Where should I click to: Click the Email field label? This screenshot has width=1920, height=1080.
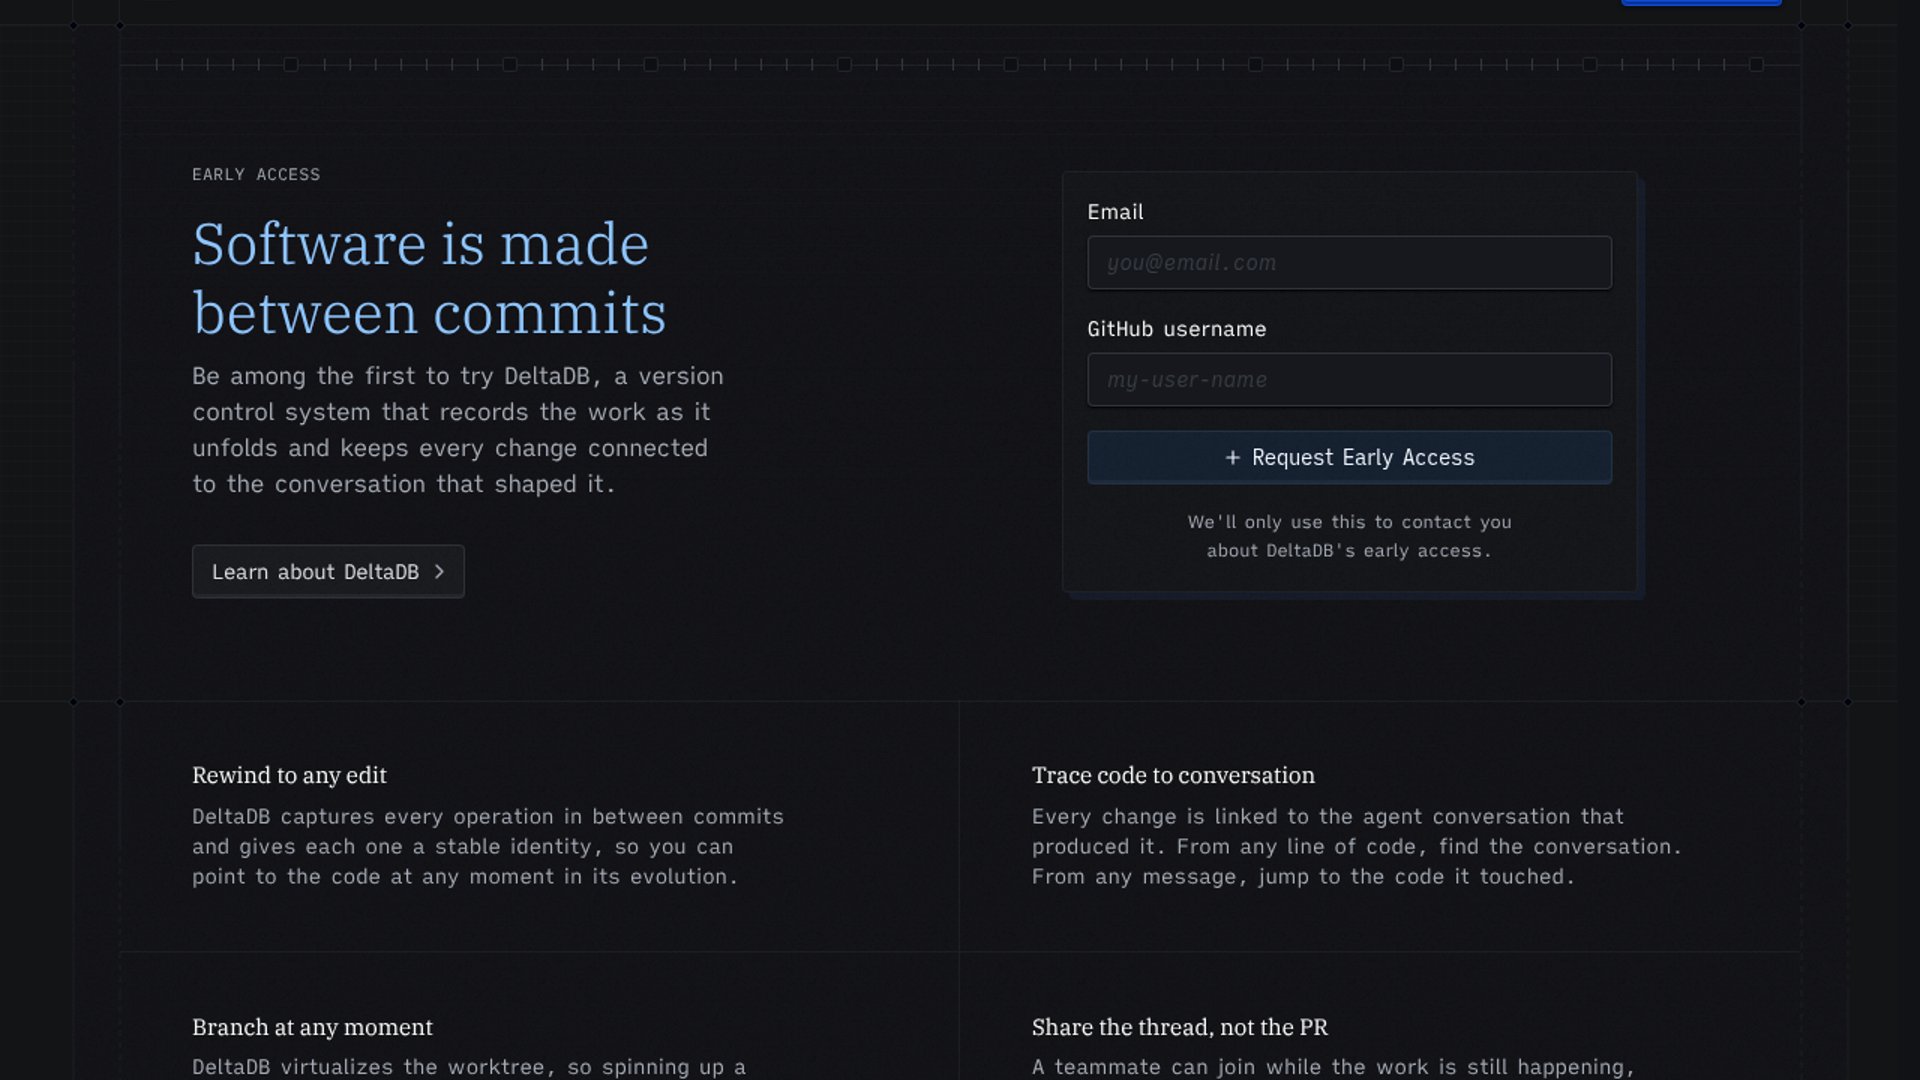point(1115,212)
